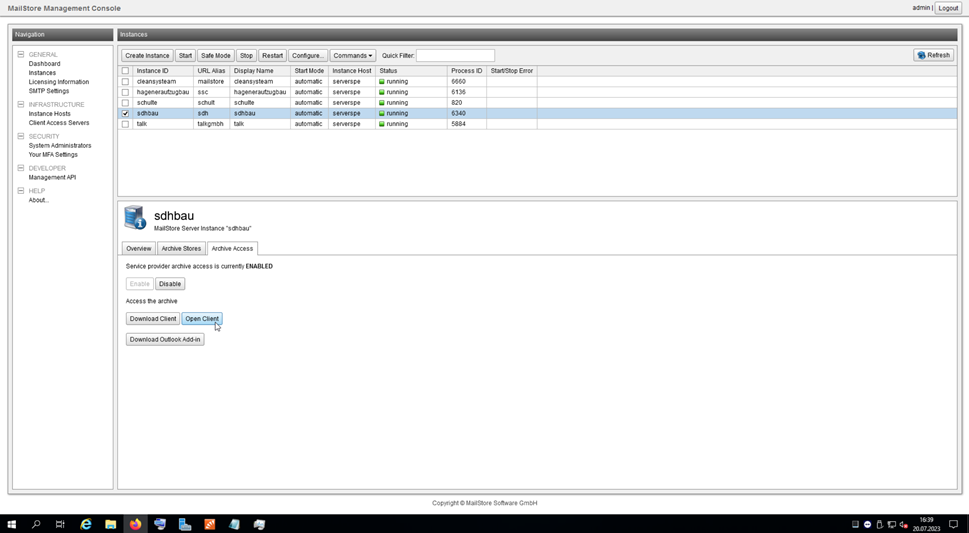Go to Licensing Information in navigation

[x=58, y=82]
